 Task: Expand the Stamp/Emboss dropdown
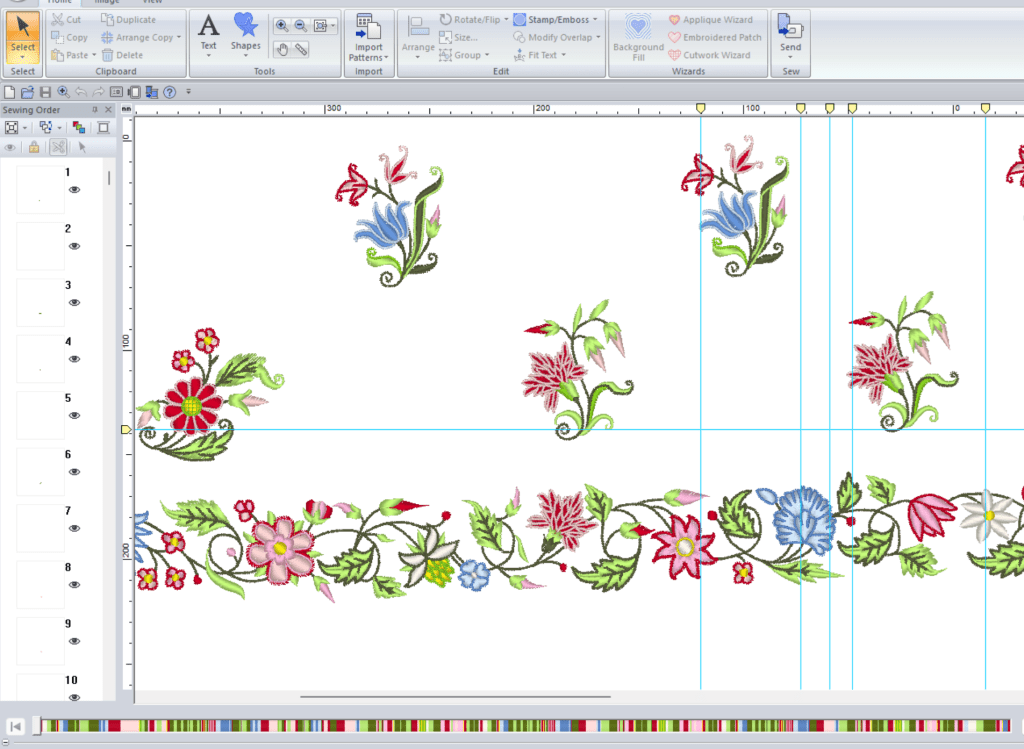click(x=595, y=20)
